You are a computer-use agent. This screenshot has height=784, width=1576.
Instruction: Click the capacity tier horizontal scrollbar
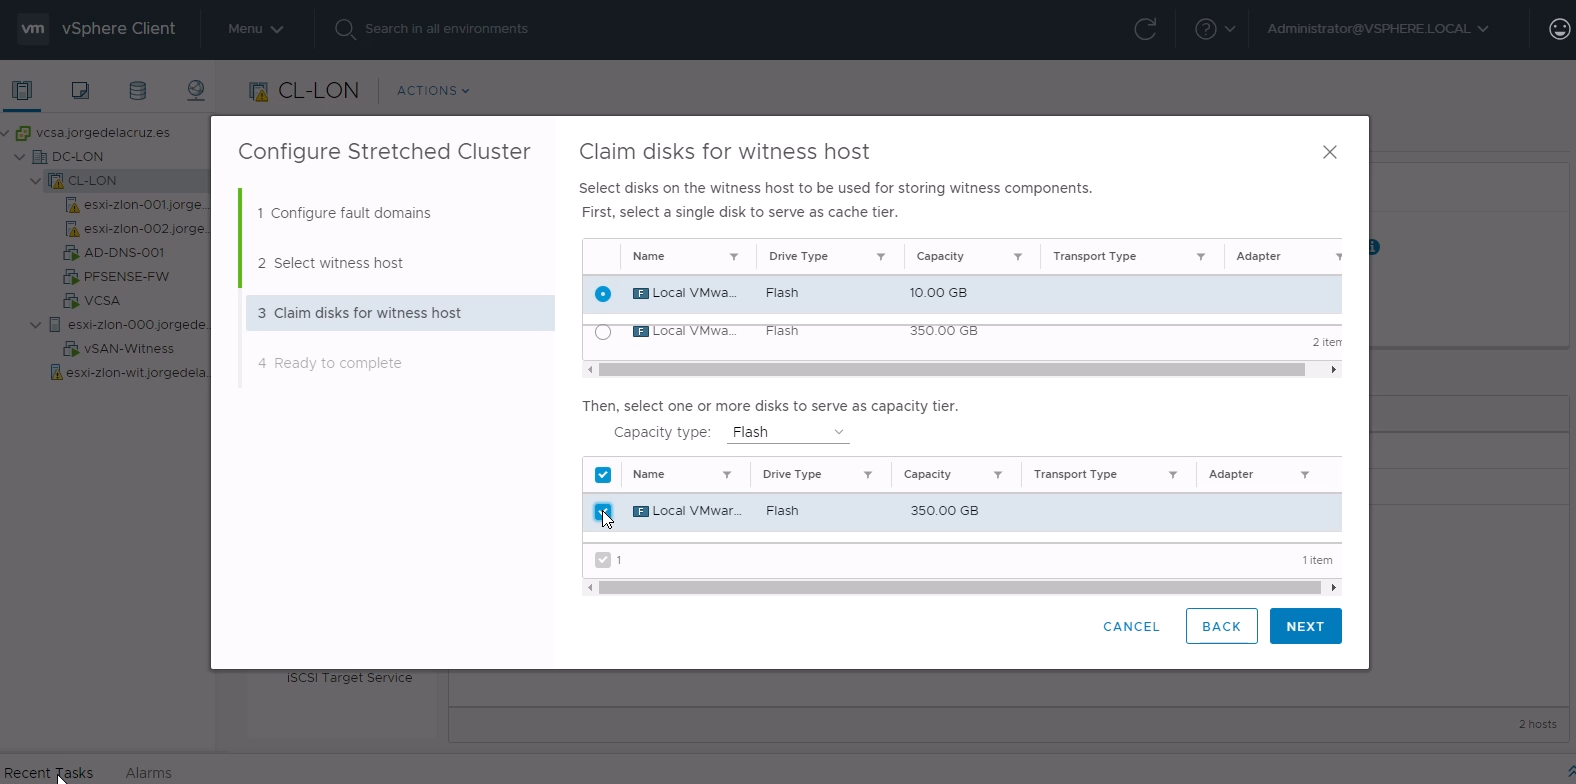pyautogui.click(x=962, y=588)
